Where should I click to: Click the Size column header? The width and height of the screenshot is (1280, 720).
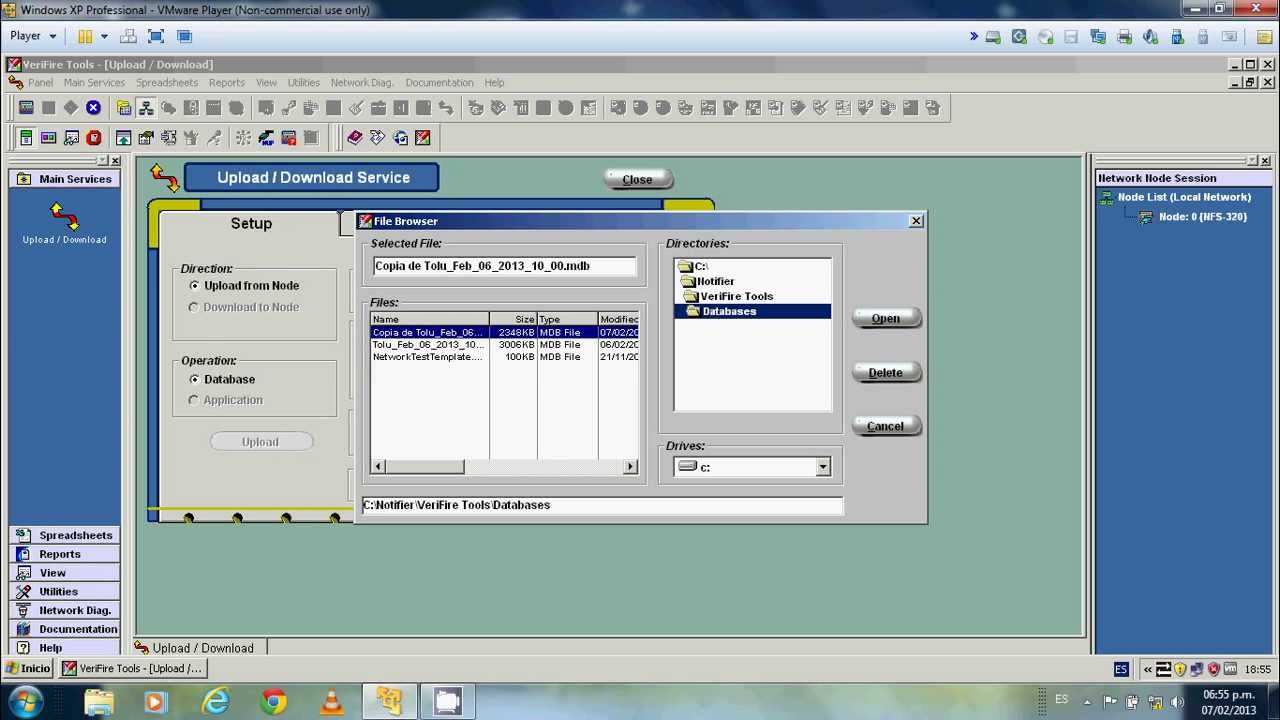(513, 319)
